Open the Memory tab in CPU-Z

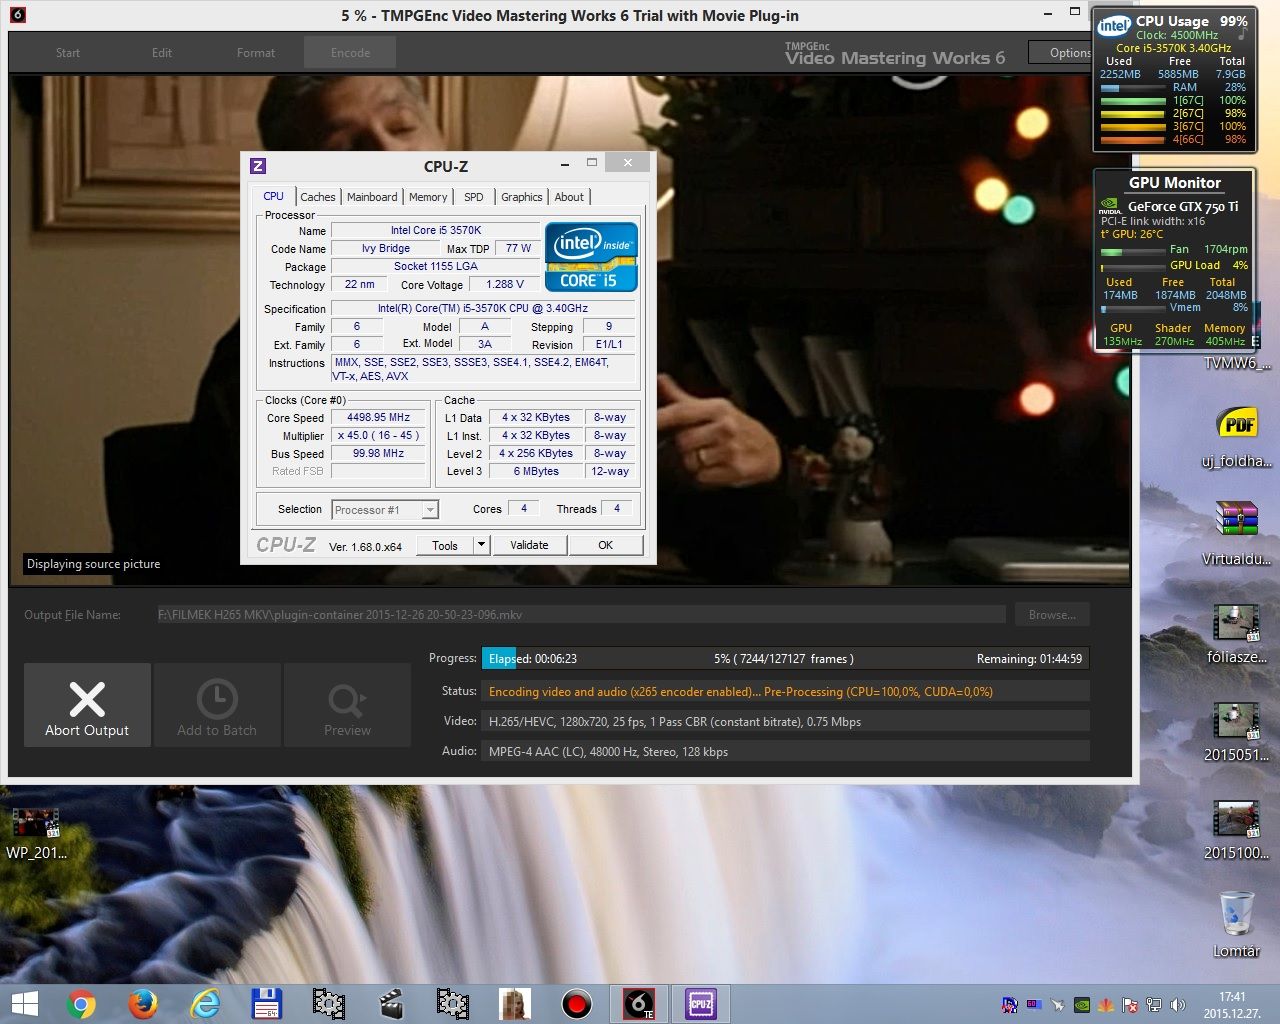(x=428, y=197)
